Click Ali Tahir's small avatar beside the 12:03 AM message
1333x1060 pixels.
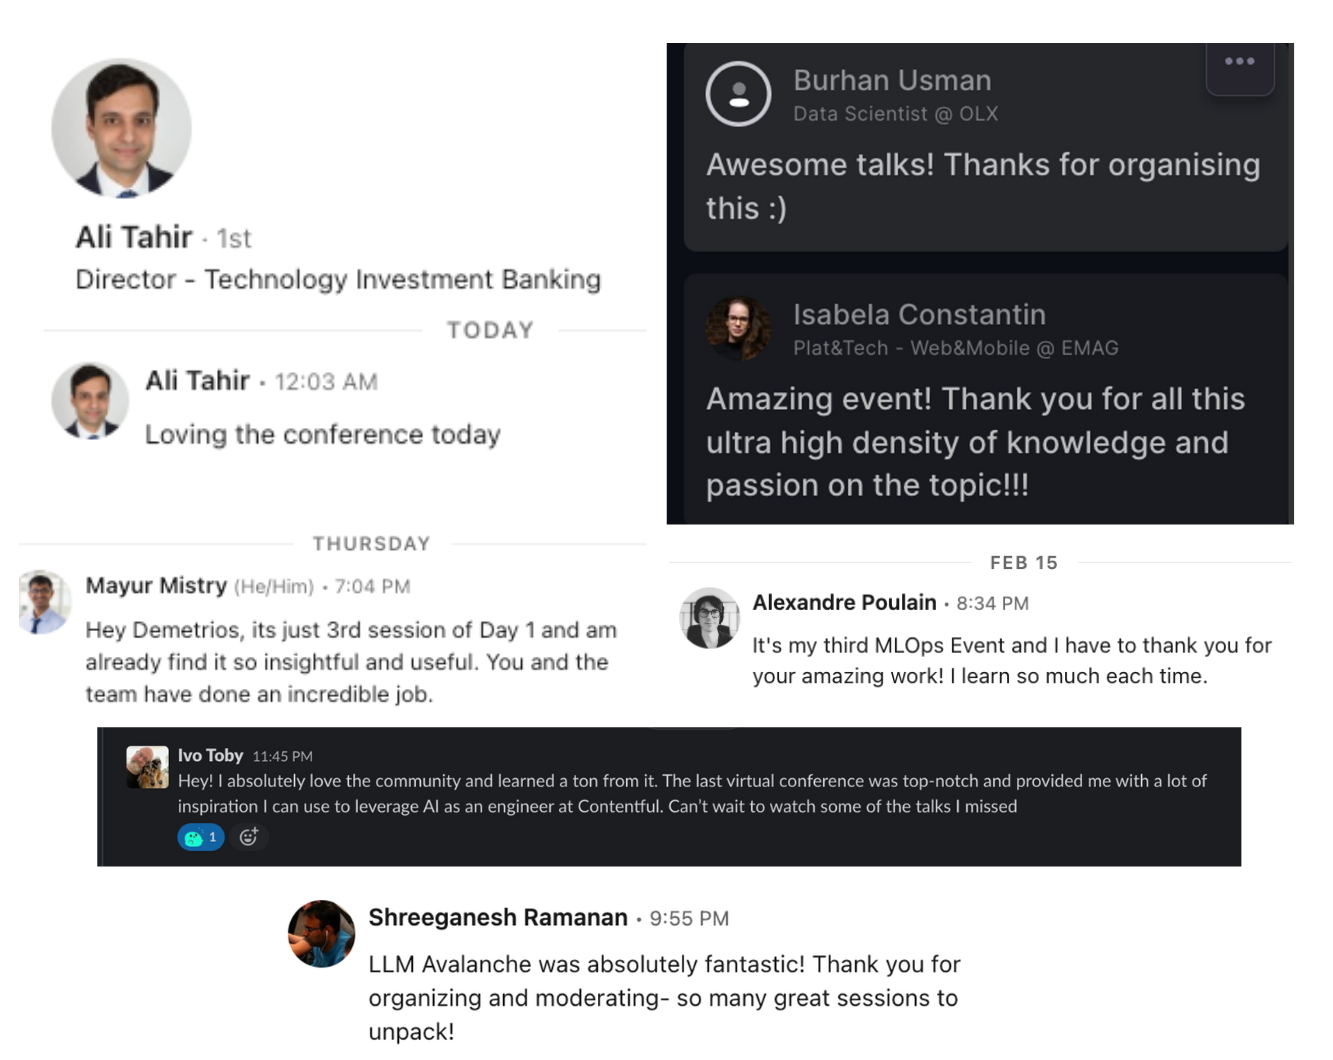90,401
